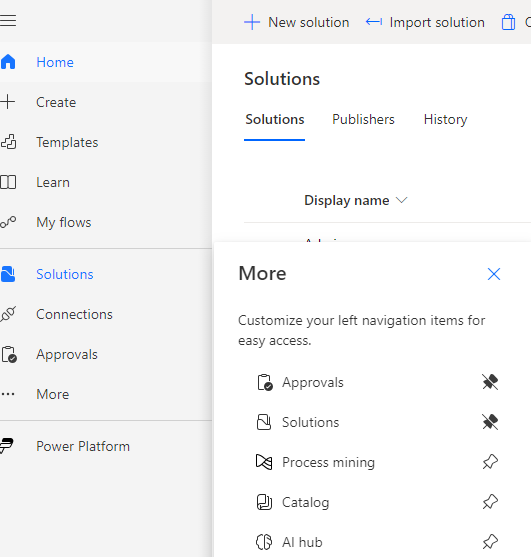Open Catalog from the More panel
The image size is (531, 557).
pyautogui.click(x=305, y=502)
